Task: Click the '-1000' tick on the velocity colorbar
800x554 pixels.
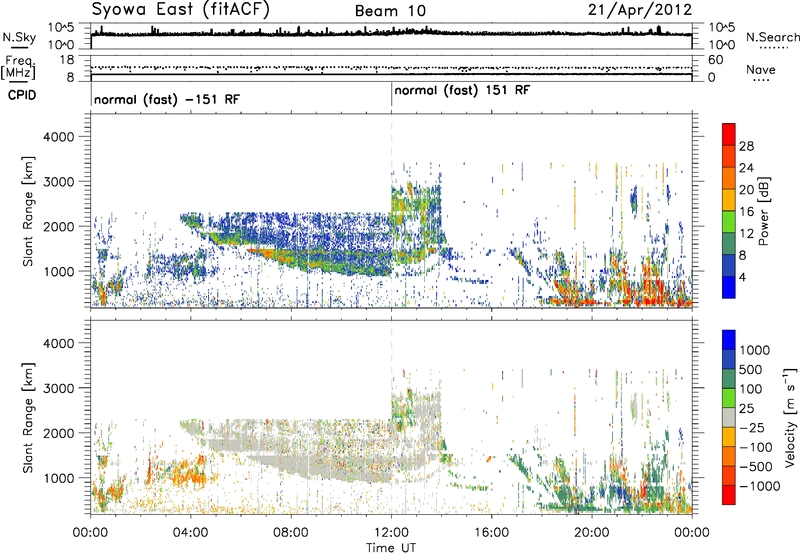Action: coord(759,486)
